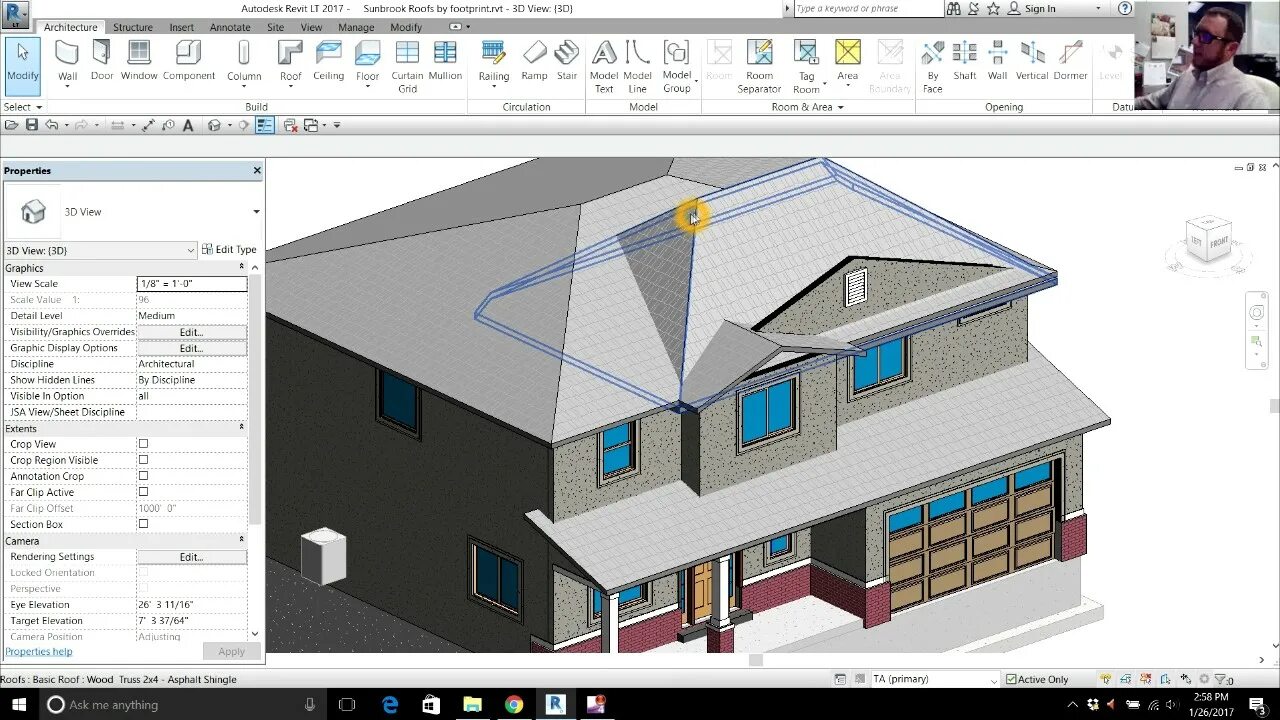
Task: Select the Stair tool
Action: tap(567, 60)
